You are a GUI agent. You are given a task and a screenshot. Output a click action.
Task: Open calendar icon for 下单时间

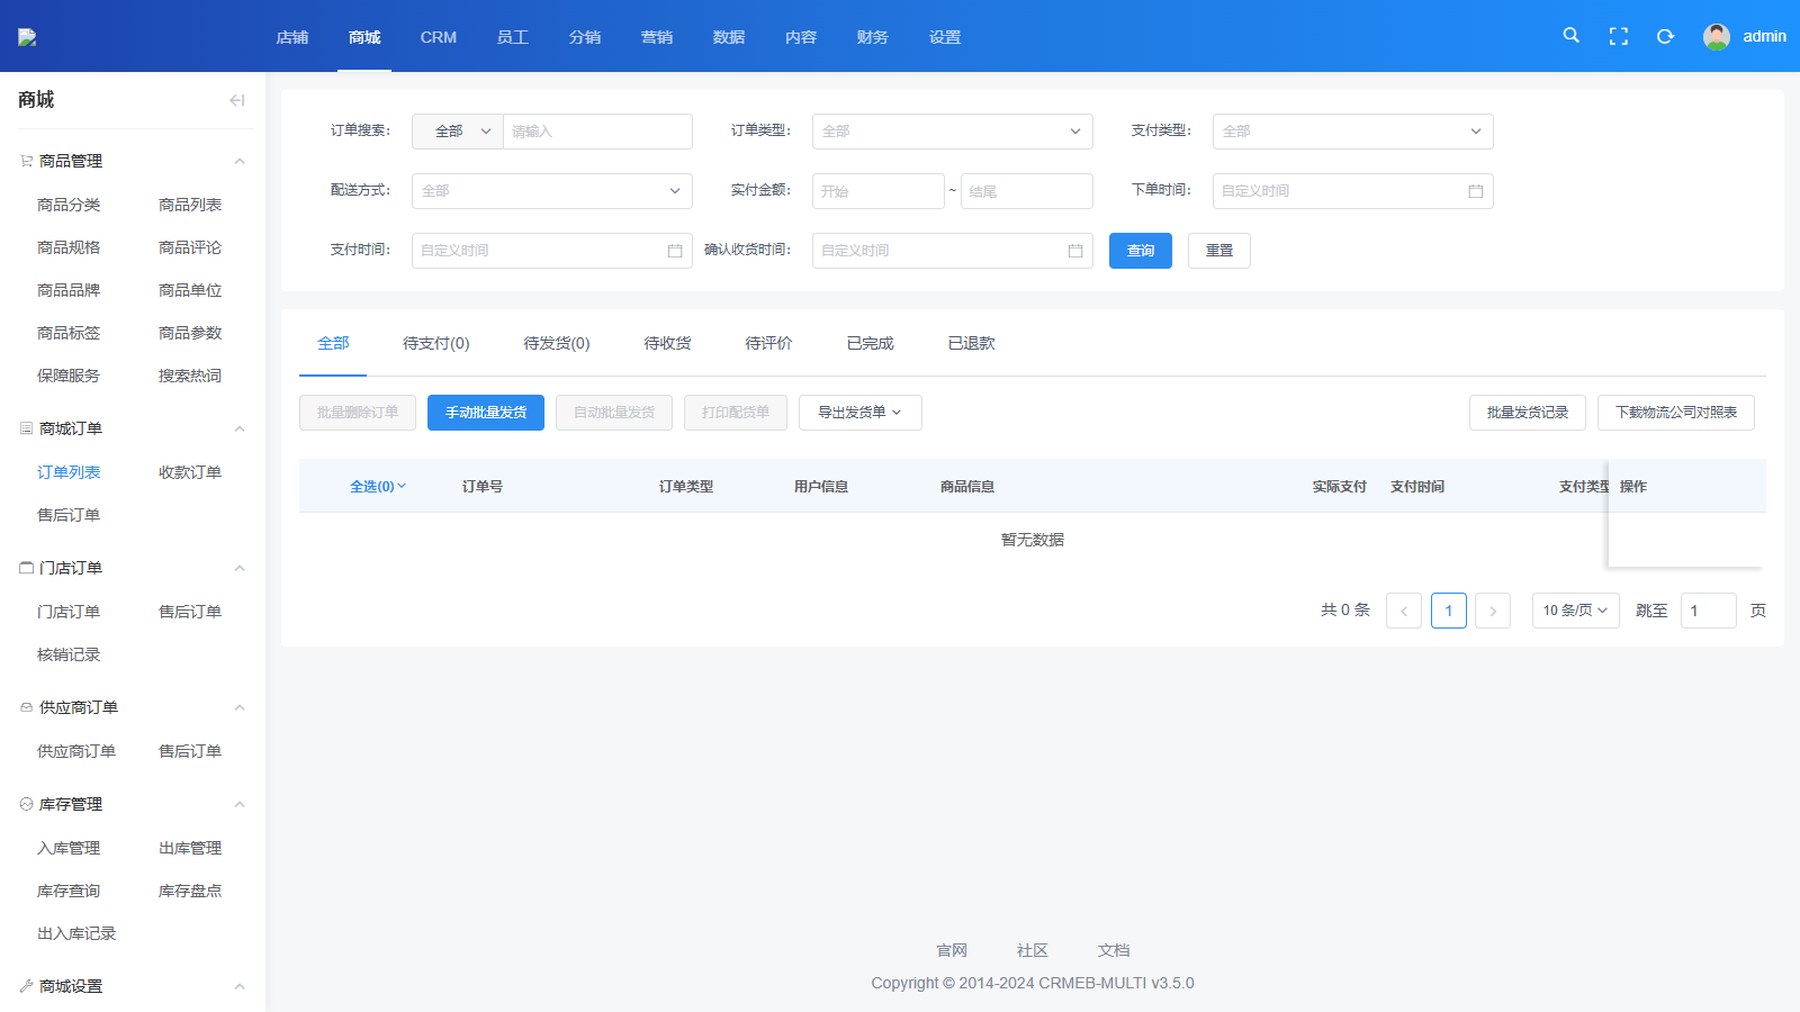pyautogui.click(x=1475, y=191)
